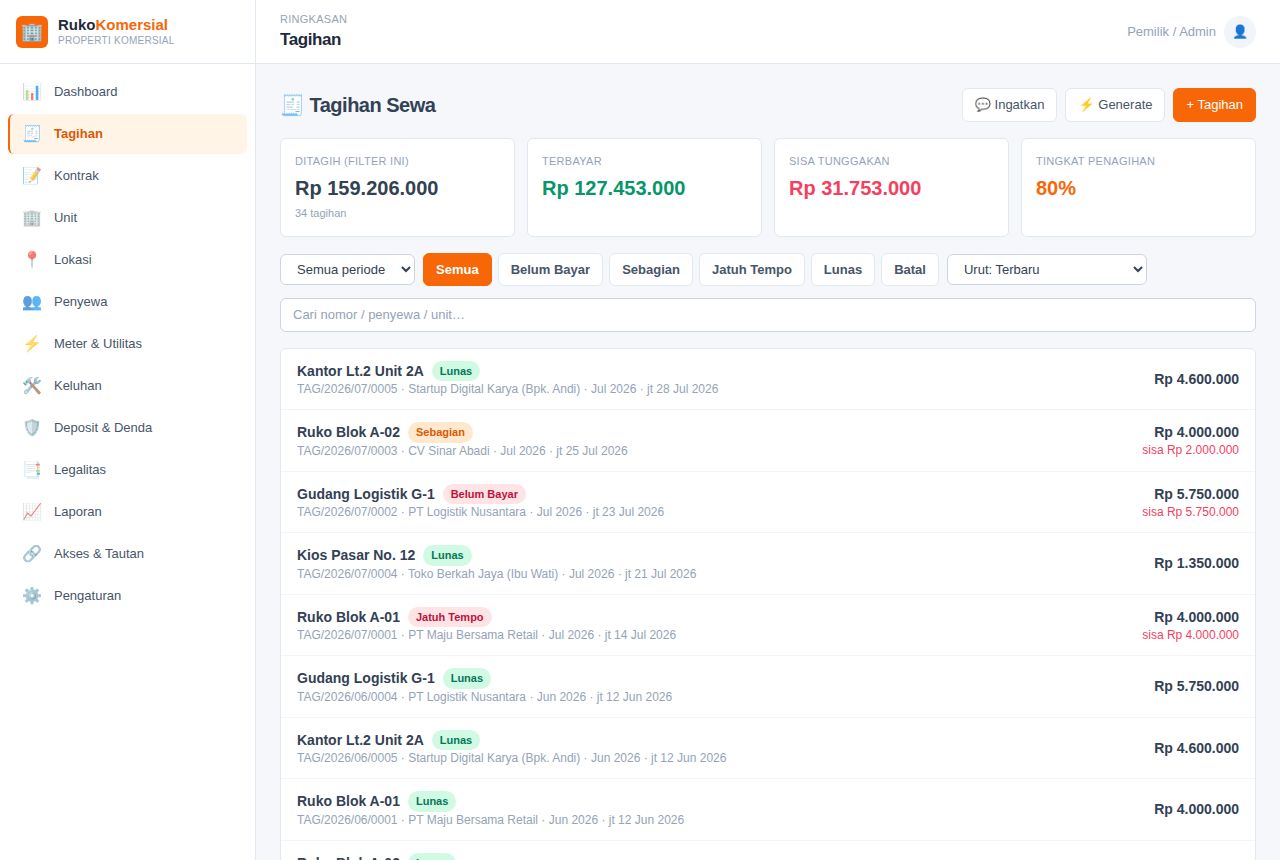Viewport: 1280px width, 860px height.
Task: Click the Sebagian badge on Ruko Blok A-02
Action: coord(440,433)
